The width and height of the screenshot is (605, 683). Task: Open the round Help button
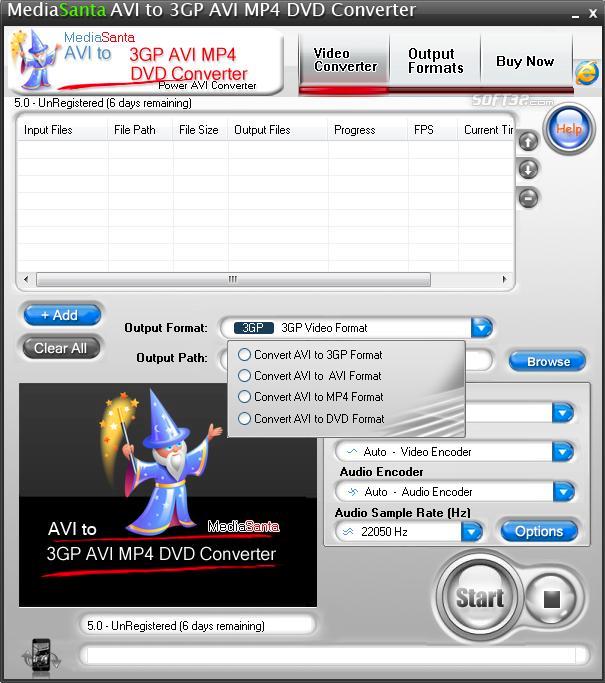pos(568,129)
